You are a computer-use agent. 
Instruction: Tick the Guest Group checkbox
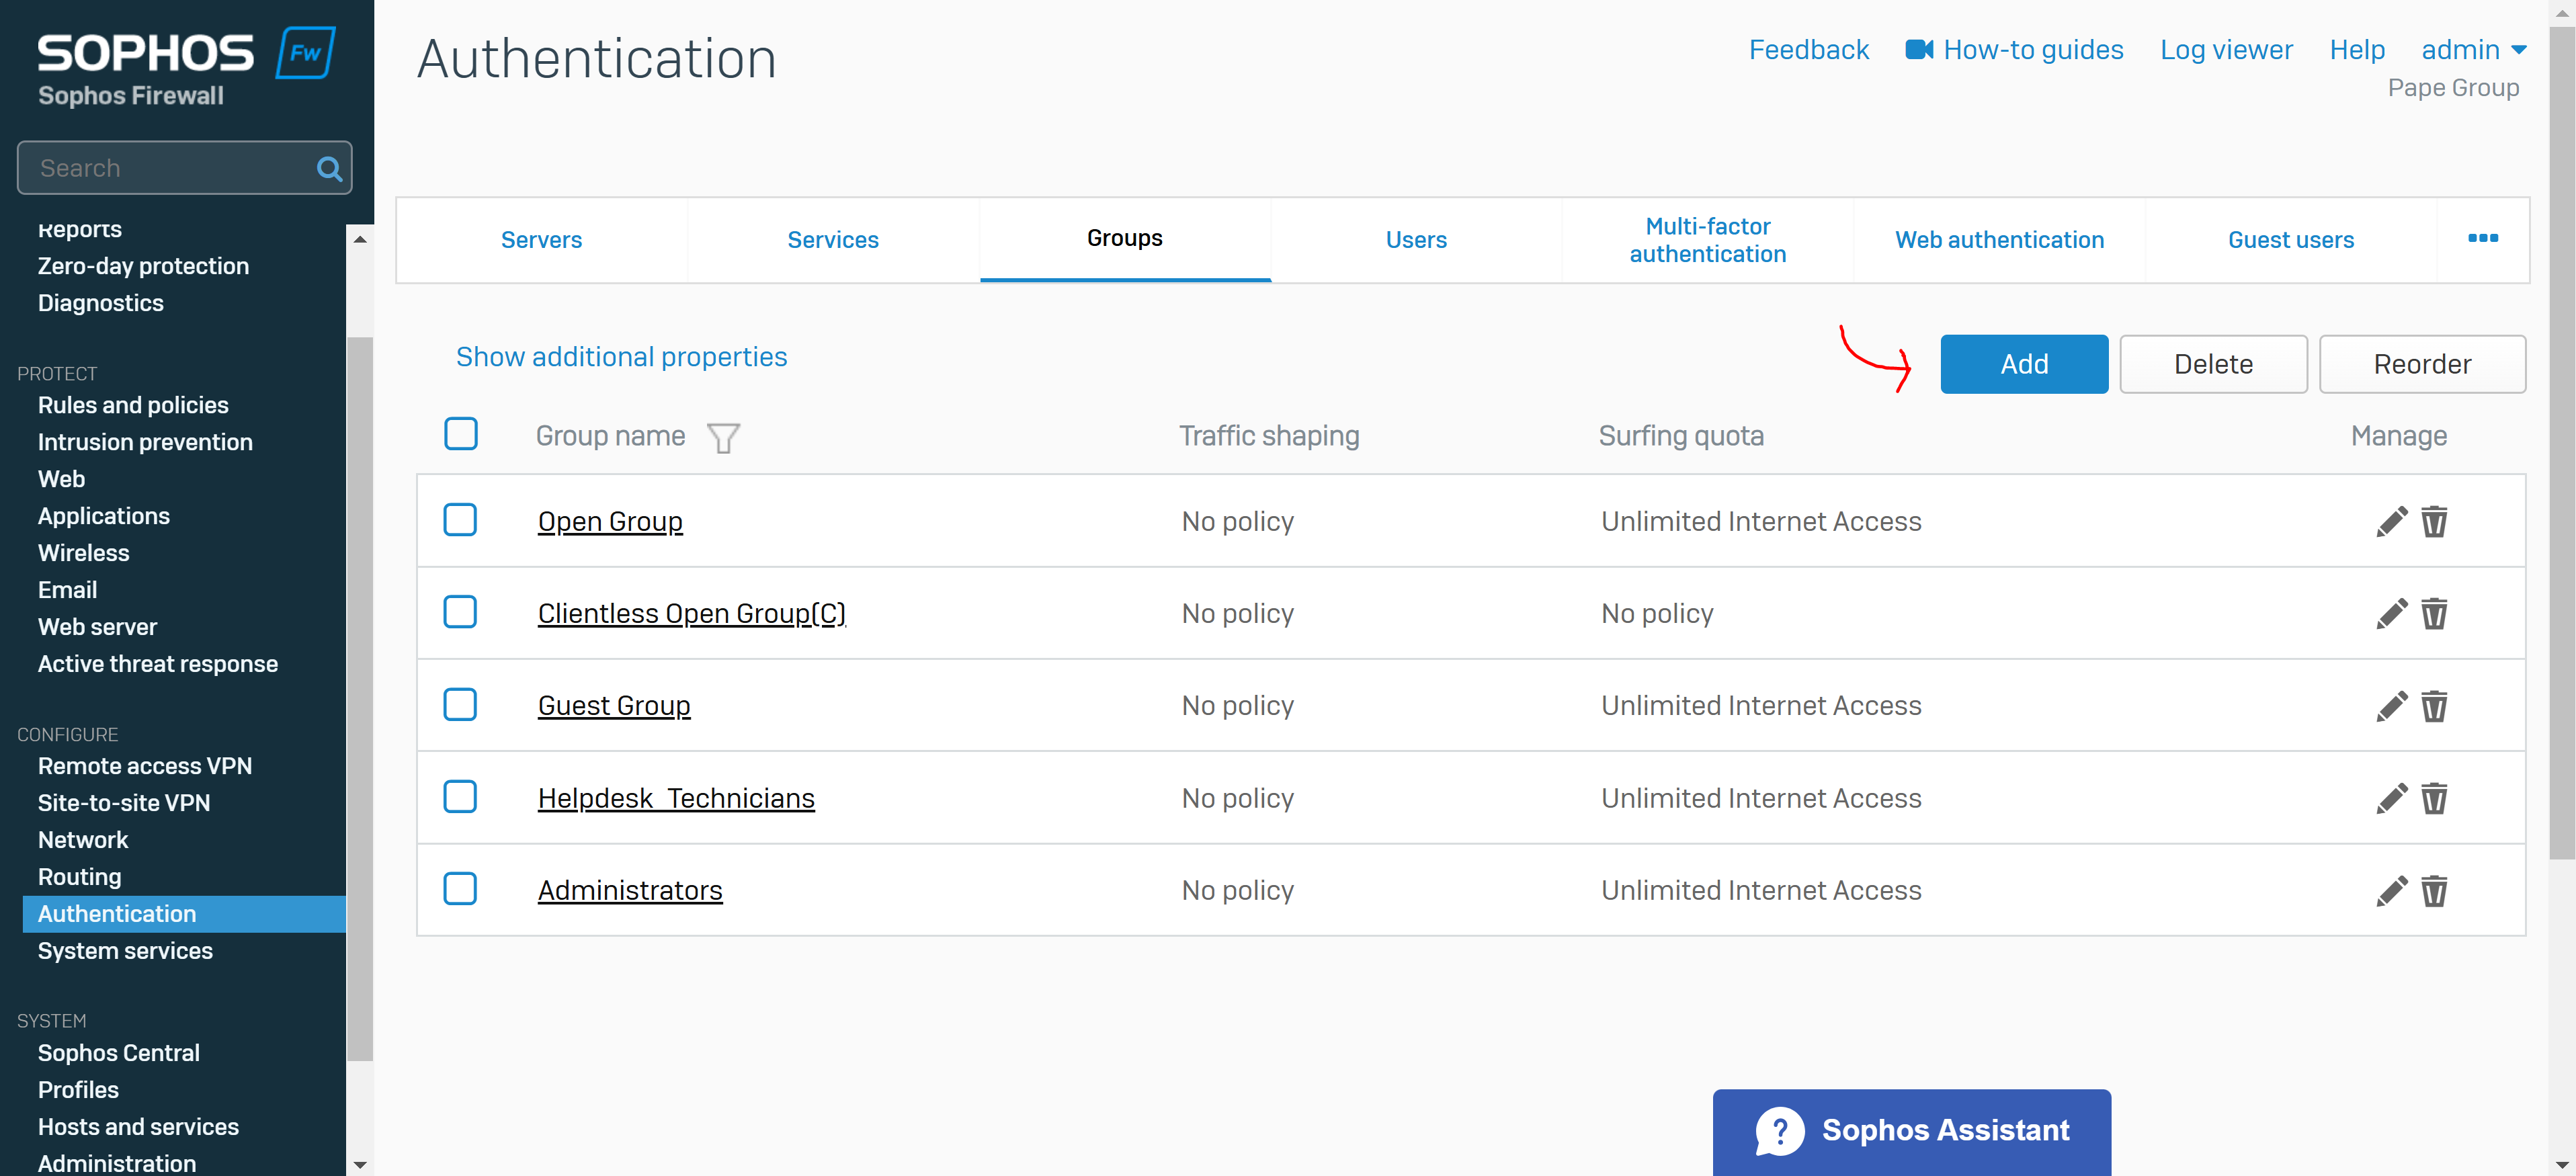(460, 705)
